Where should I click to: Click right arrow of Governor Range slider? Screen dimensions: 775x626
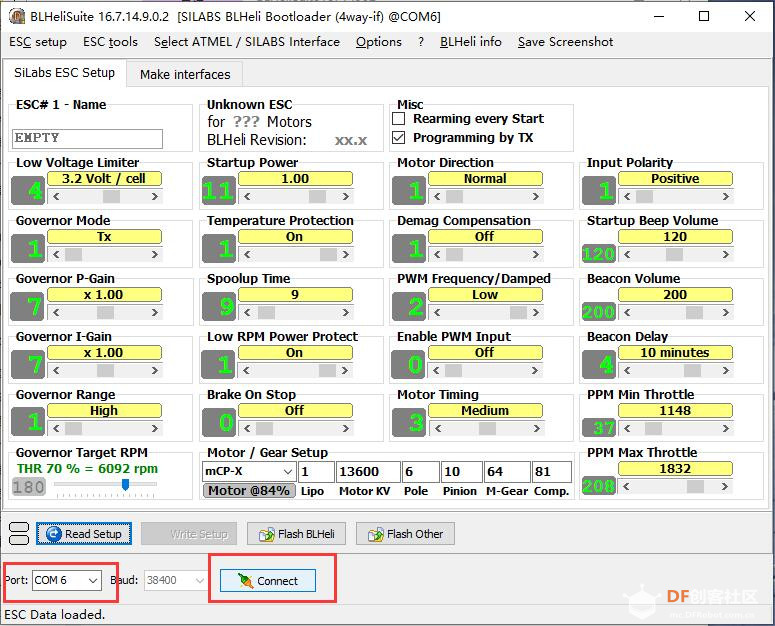click(155, 428)
